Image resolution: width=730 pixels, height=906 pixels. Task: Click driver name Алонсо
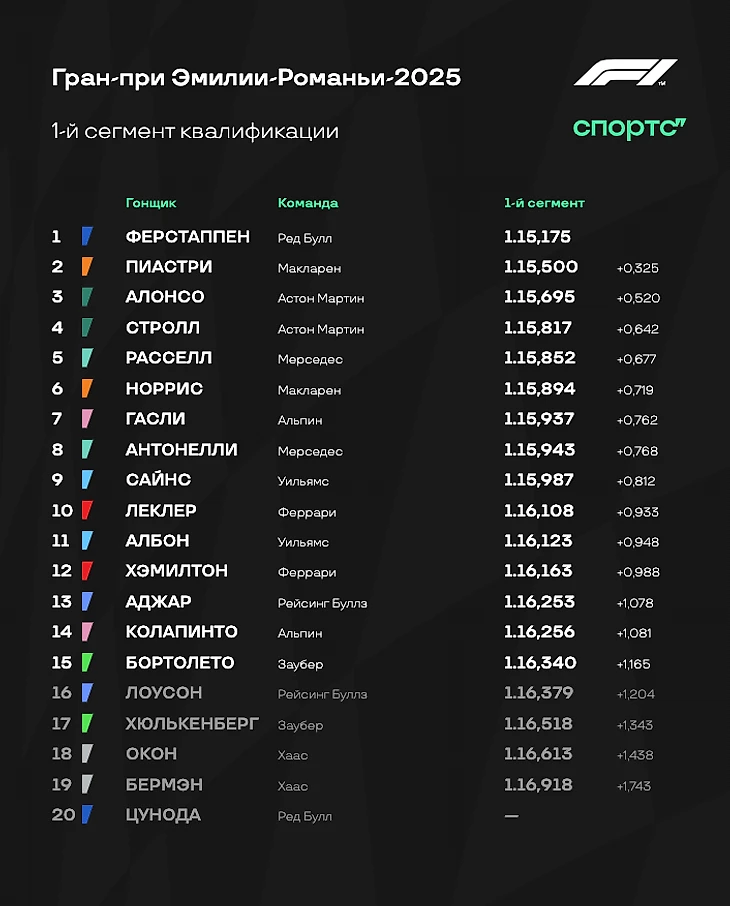coord(165,297)
